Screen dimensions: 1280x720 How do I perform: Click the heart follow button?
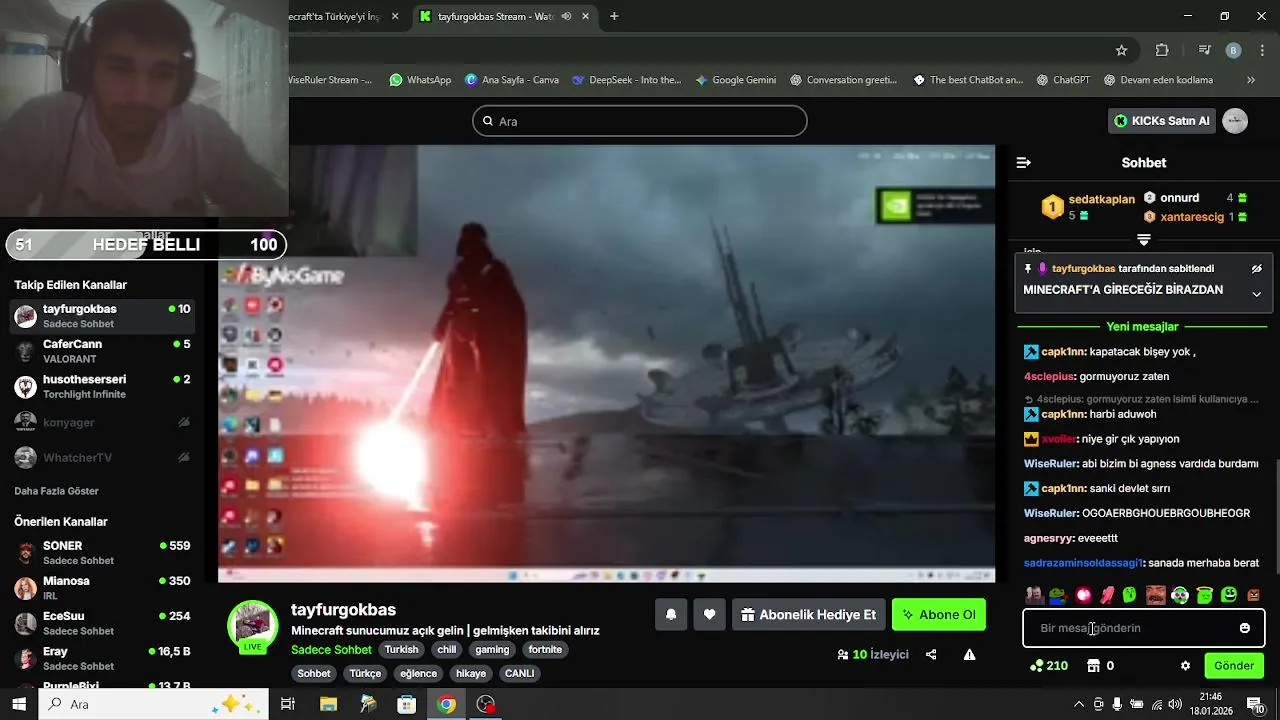point(709,614)
